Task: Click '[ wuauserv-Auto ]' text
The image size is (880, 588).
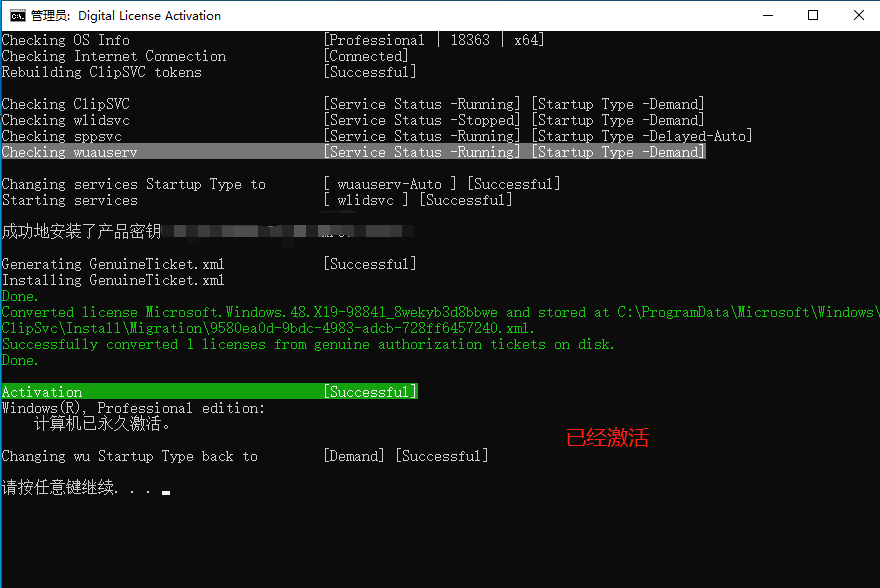Action: [391, 185]
